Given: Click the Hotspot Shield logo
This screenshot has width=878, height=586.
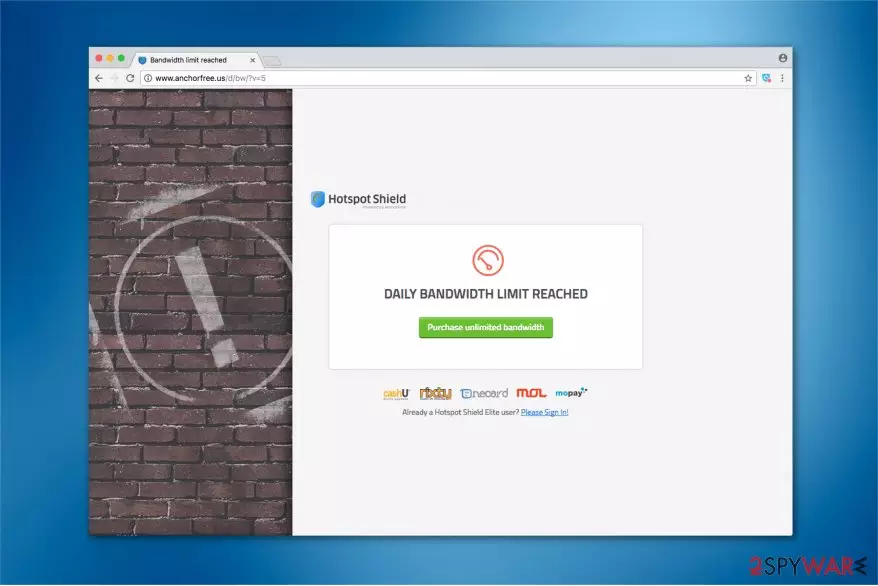Looking at the screenshot, I should [x=358, y=199].
